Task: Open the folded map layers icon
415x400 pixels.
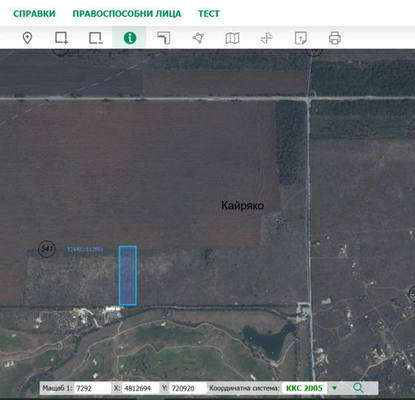Action: (232, 38)
